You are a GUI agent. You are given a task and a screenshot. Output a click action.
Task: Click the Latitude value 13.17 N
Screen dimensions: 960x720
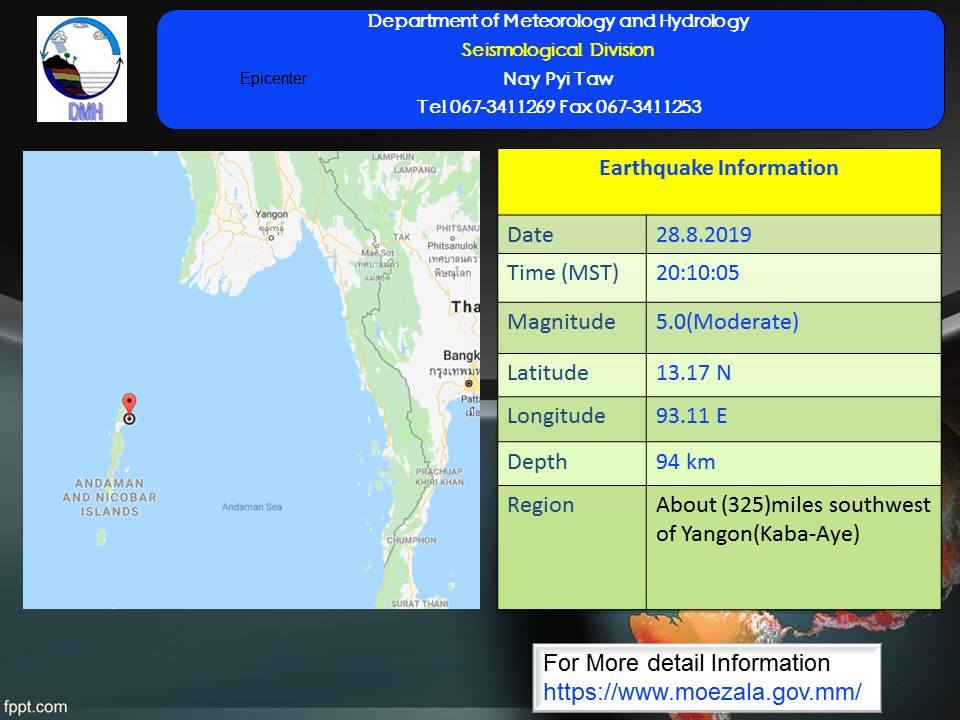[x=694, y=373]
